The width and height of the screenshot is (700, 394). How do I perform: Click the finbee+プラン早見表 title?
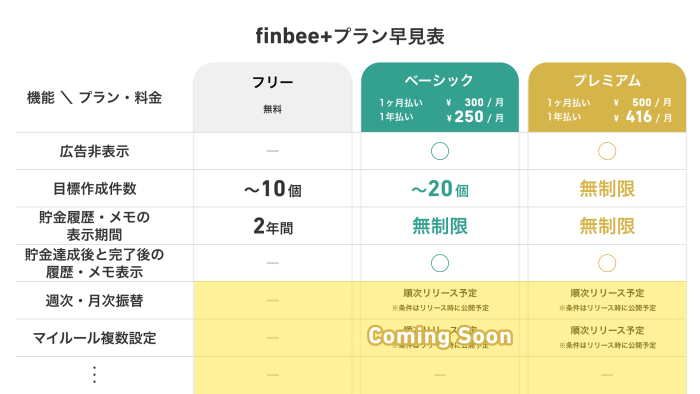click(x=350, y=36)
